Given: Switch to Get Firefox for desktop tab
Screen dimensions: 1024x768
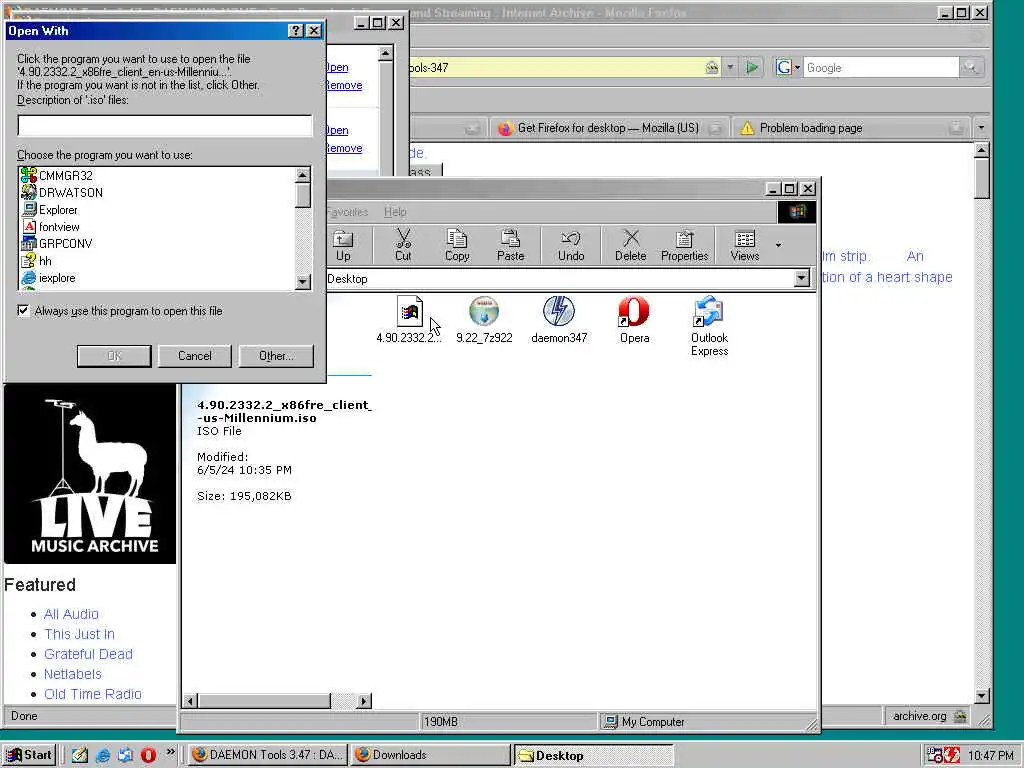Looking at the screenshot, I should (608, 128).
